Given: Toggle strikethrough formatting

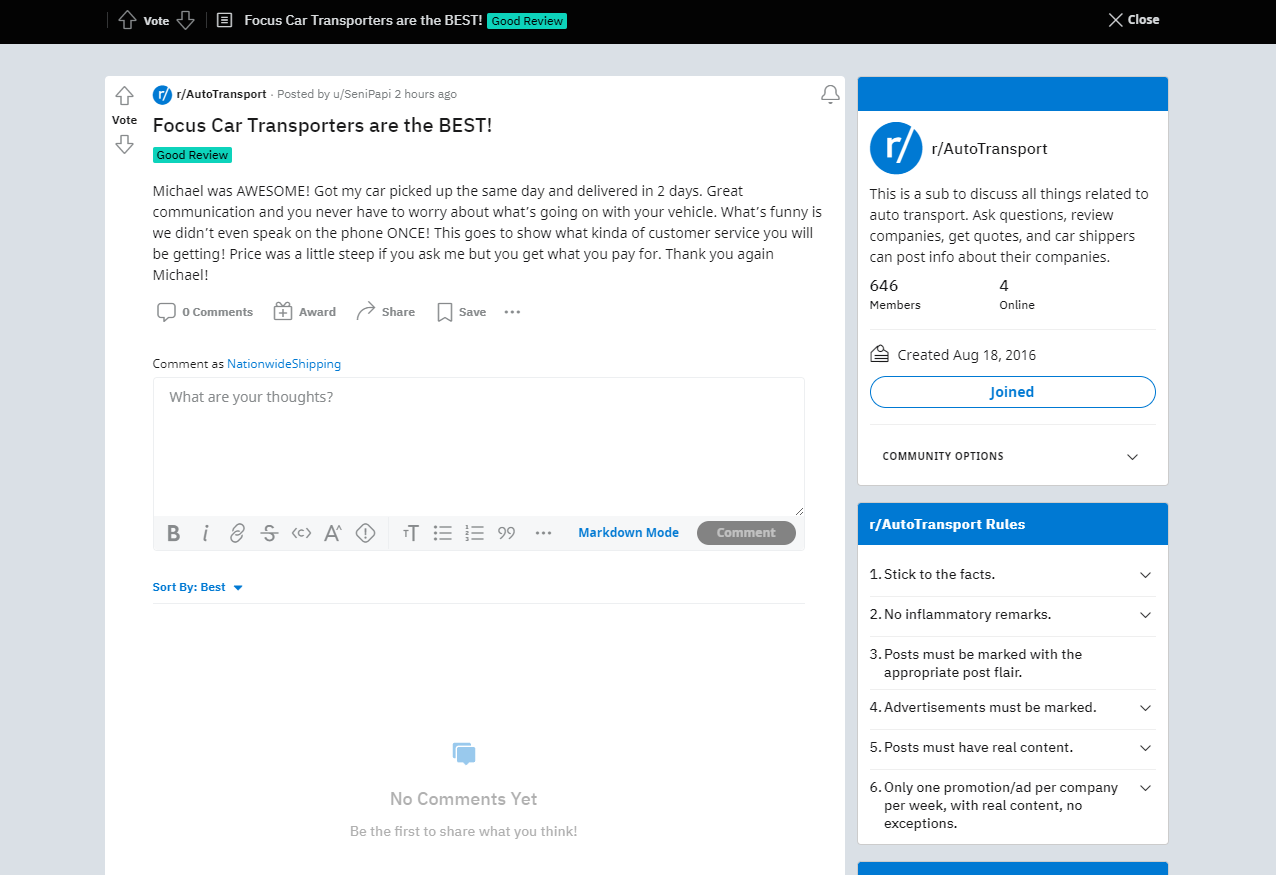Looking at the screenshot, I should click(x=269, y=533).
